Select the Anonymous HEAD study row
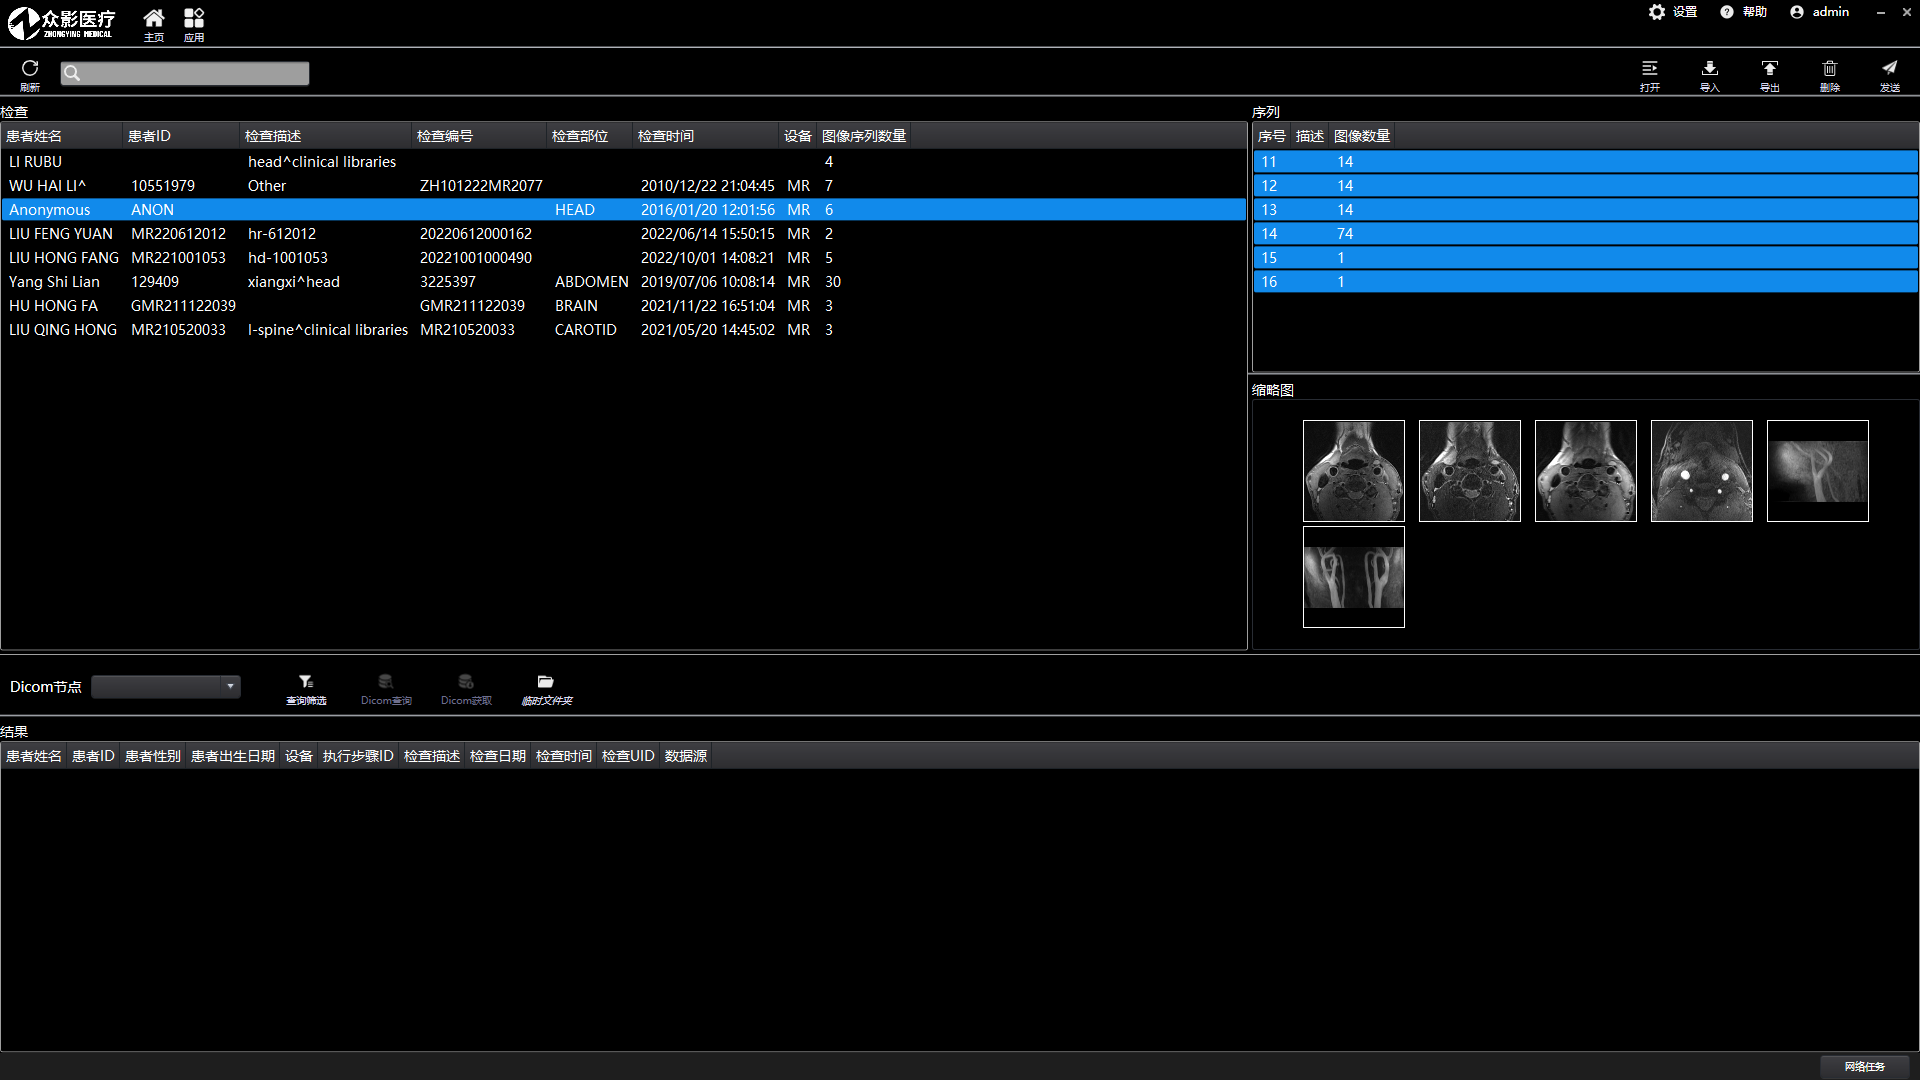 pyautogui.click(x=623, y=210)
